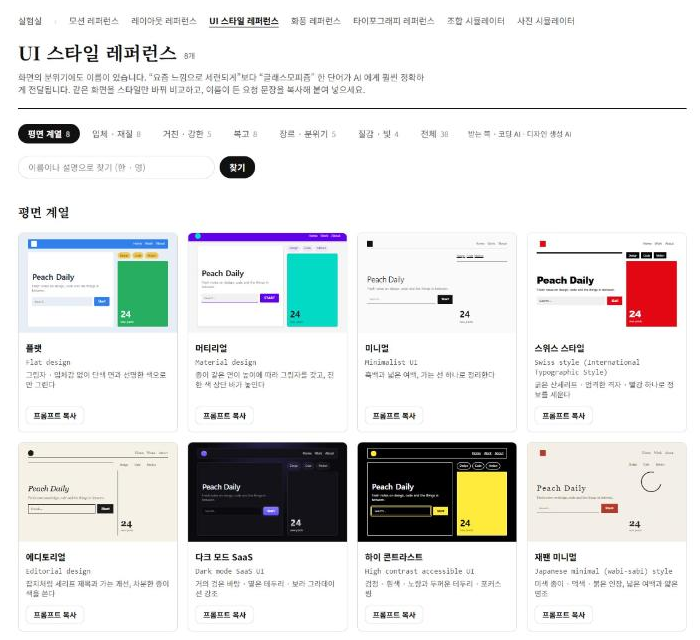Open the 스위스 스타일 preview thumbnail
This screenshot has width=700, height=640.
pos(607,283)
